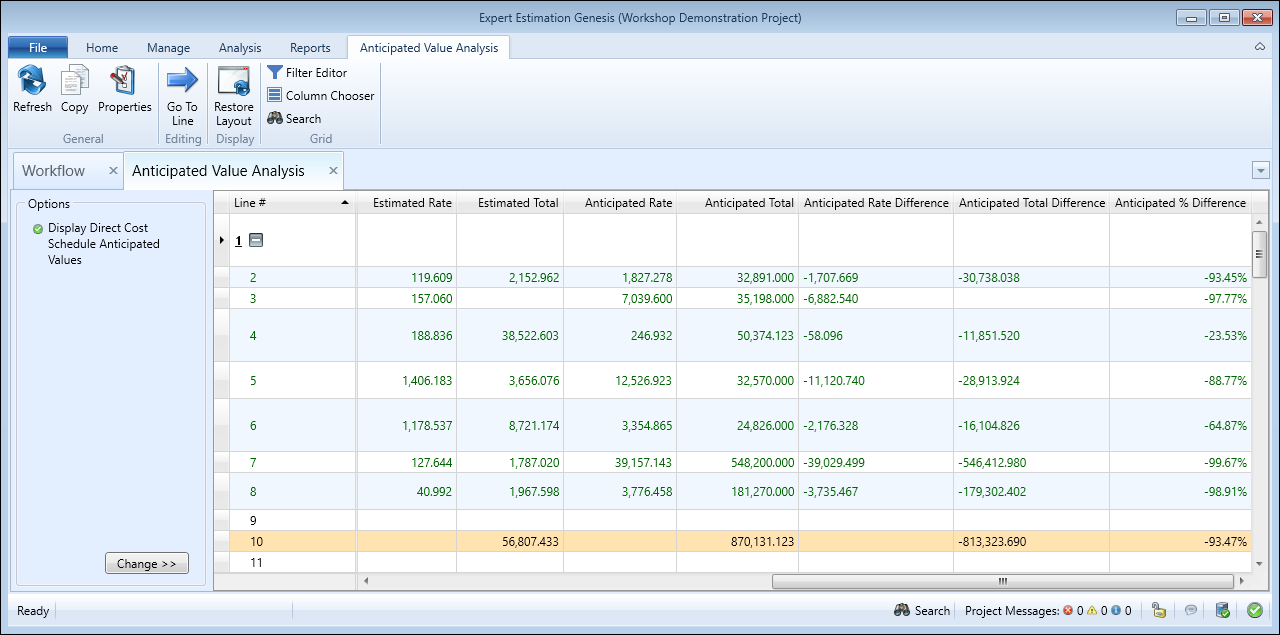1280x635 pixels.
Task: Collapse the ribbon using the chevron
Action: (x=1259, y=47)
